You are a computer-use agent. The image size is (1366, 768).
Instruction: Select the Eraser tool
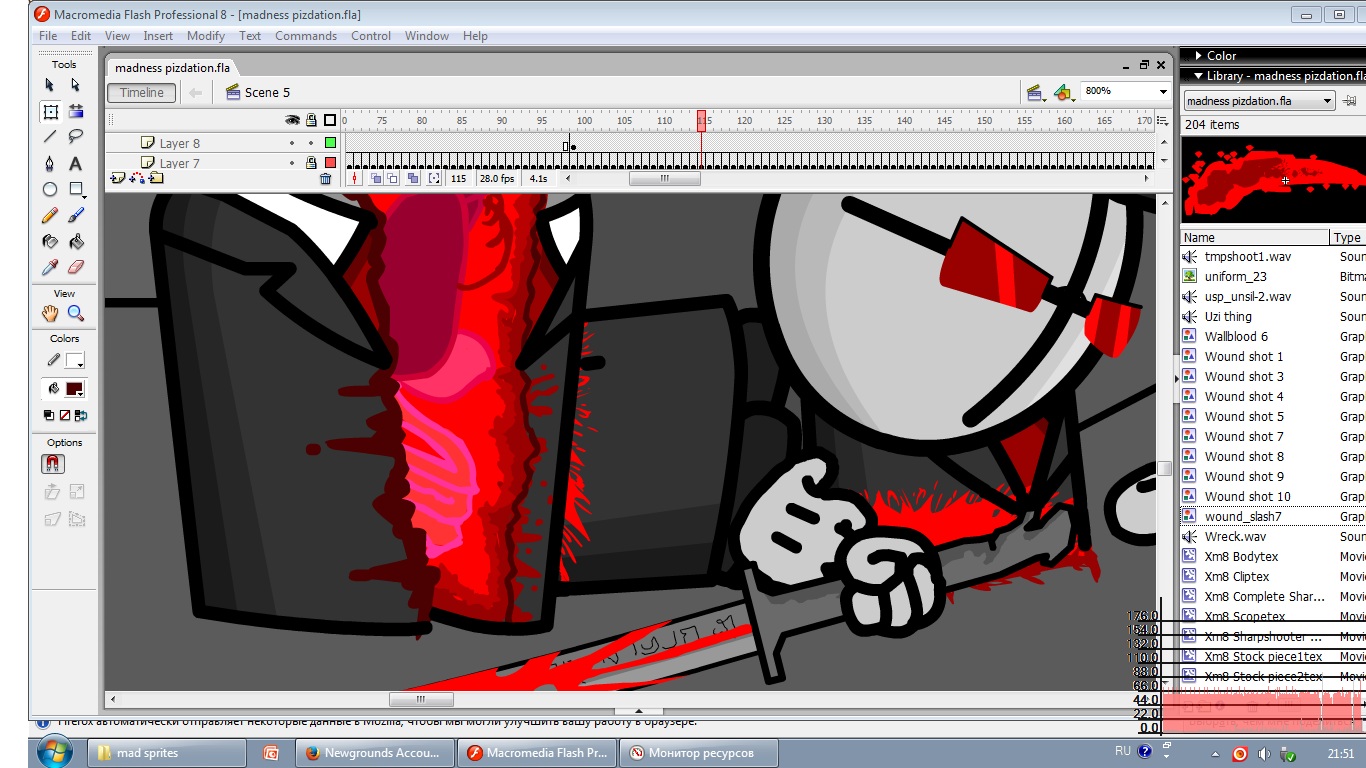pos(76,267)
